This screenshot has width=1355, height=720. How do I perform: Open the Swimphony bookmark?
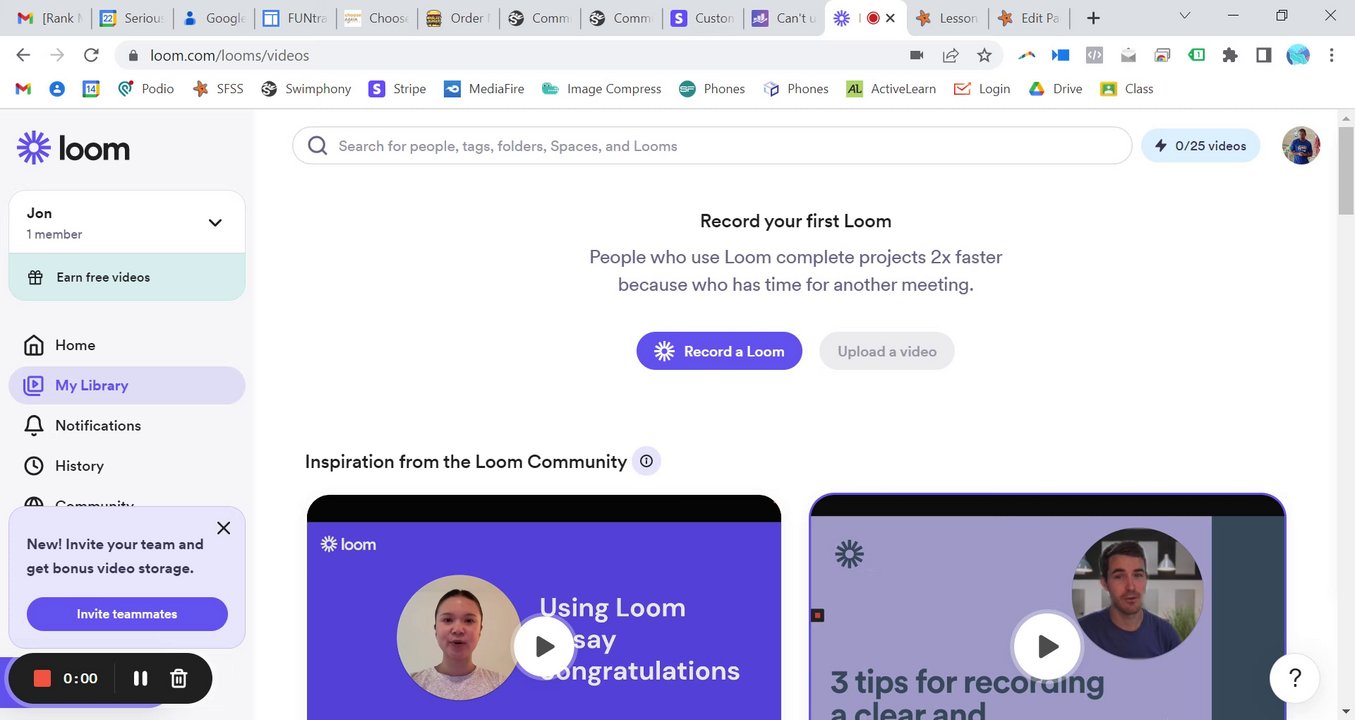click(x=306, y=89)
